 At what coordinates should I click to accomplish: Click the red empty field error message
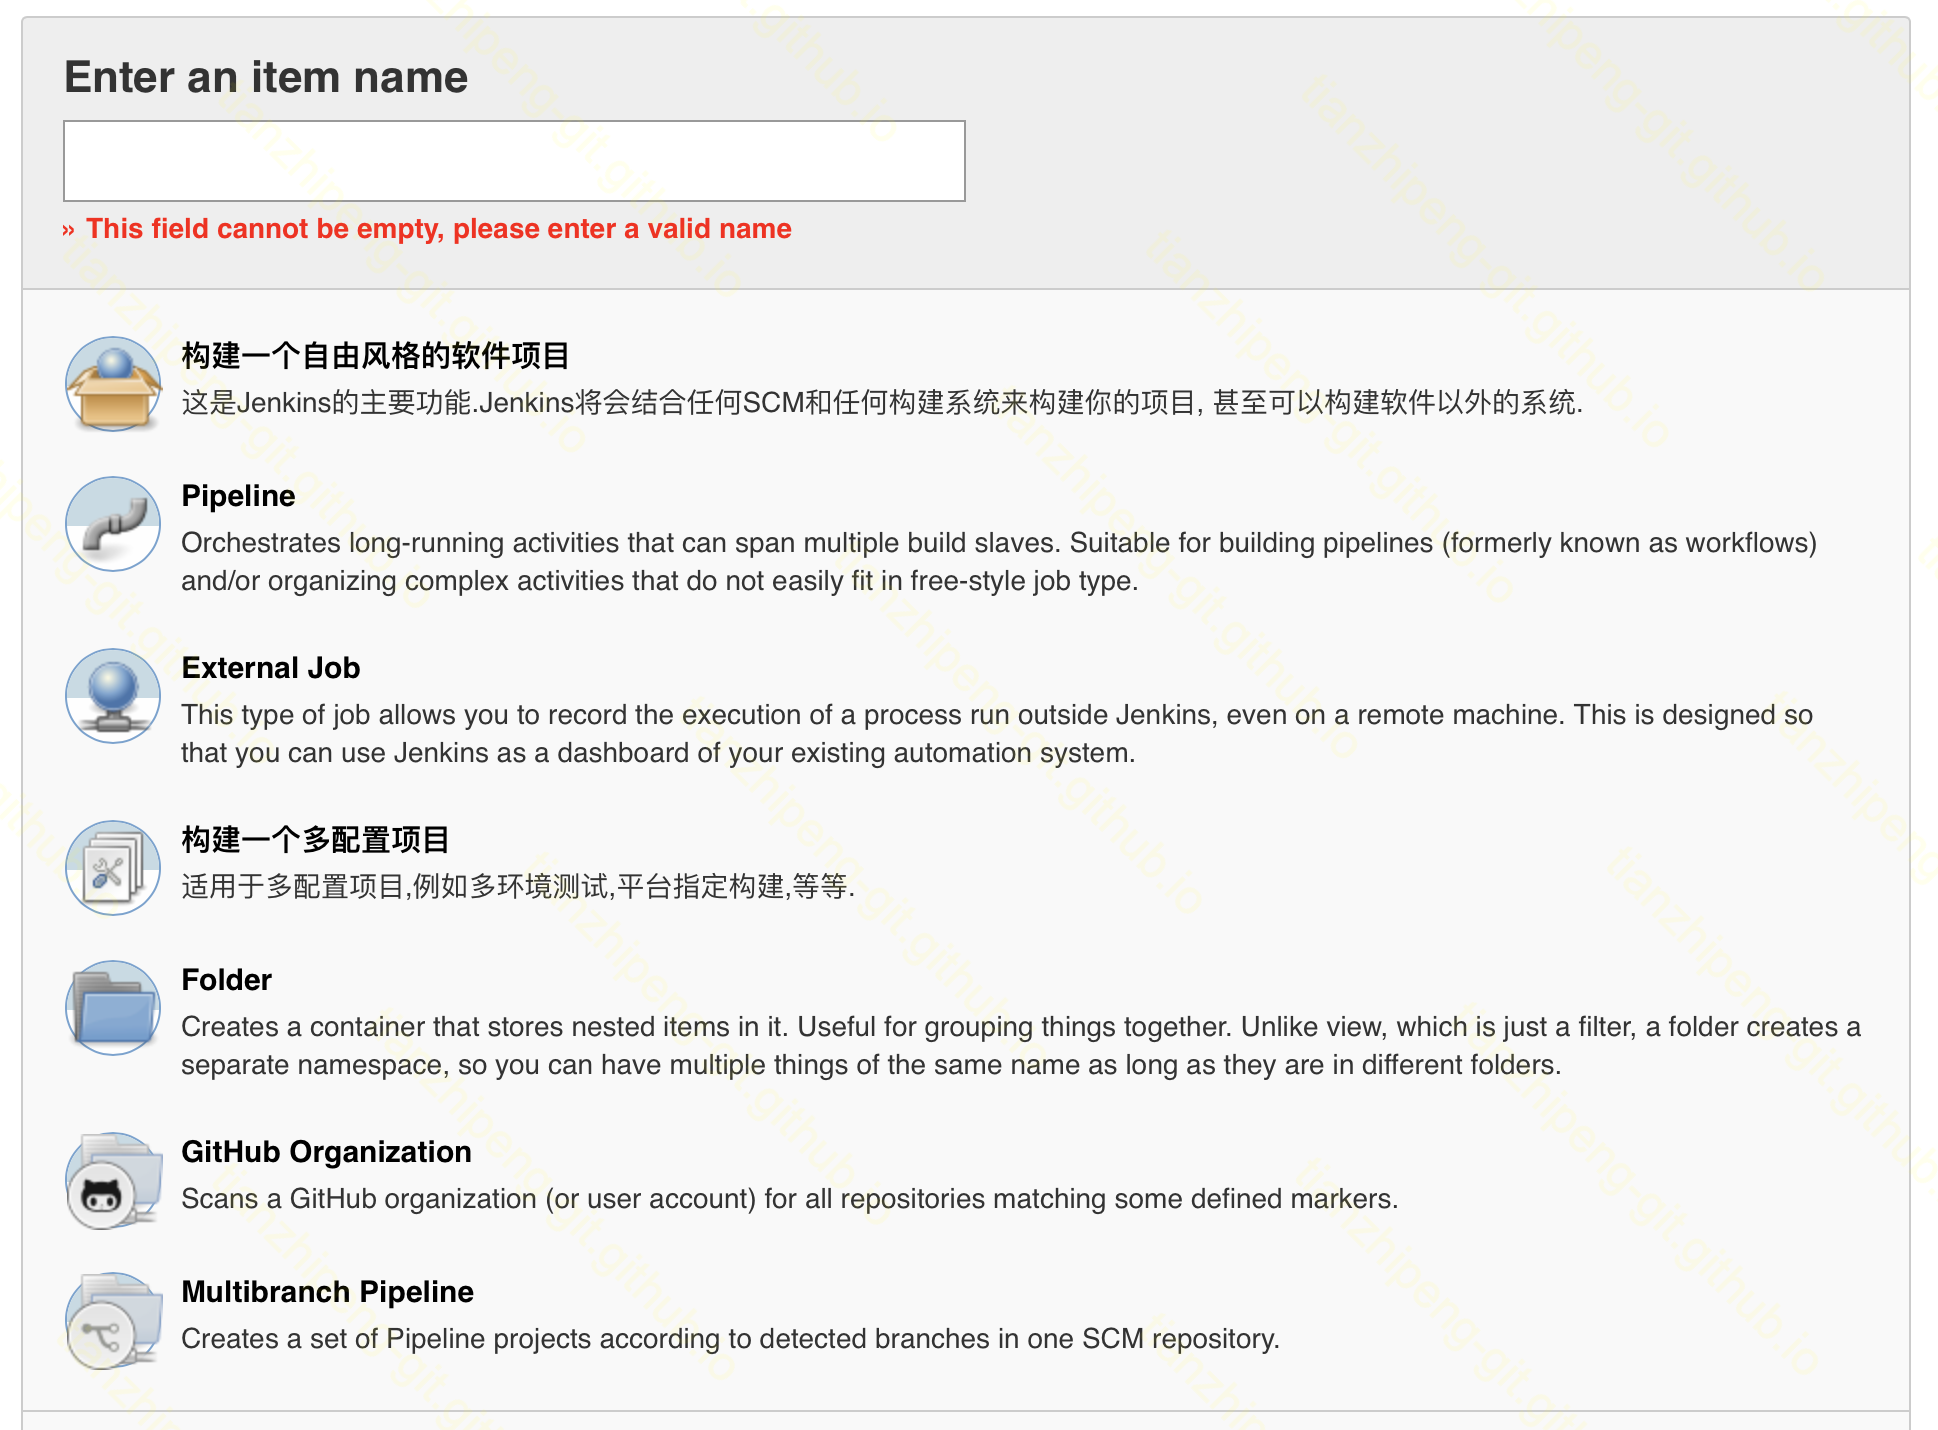point(438,229)
